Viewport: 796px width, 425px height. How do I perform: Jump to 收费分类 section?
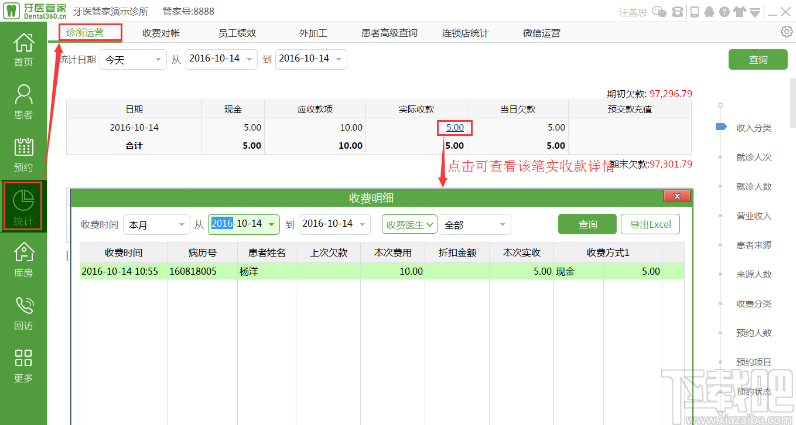tap(754, 304)
